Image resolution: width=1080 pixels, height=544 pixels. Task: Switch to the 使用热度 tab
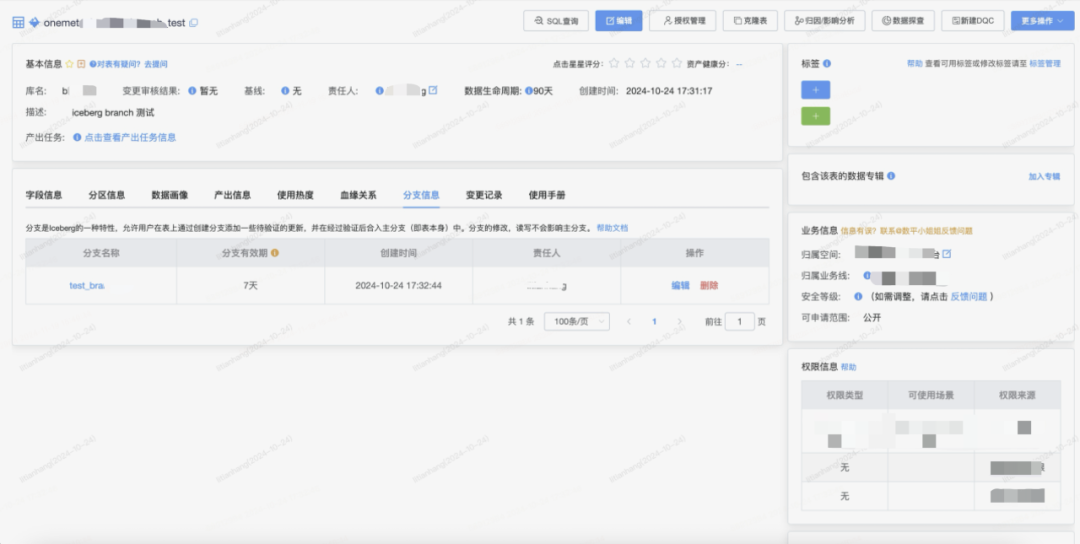tap(295, 196)
